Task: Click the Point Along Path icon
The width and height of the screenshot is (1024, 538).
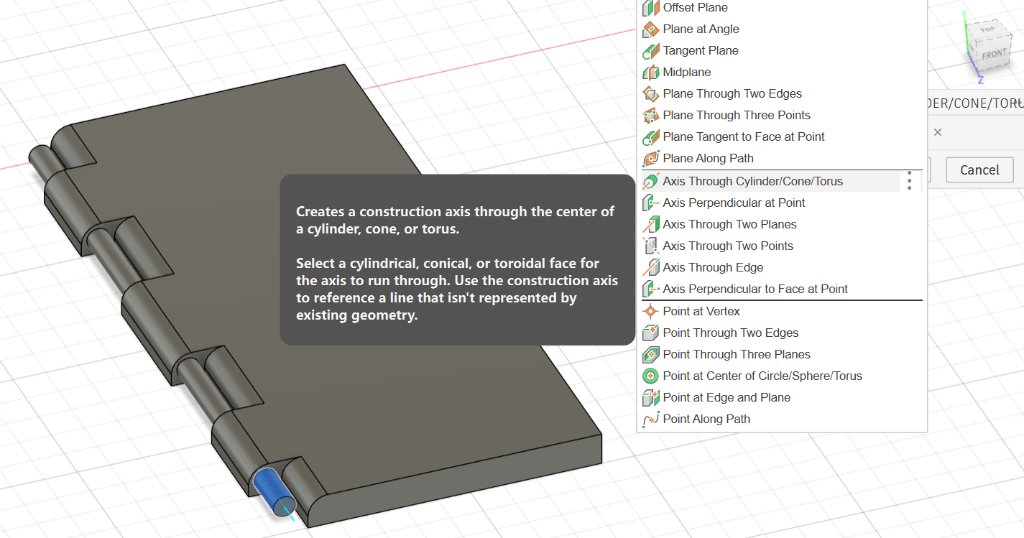Action: [x=651, y=419]
